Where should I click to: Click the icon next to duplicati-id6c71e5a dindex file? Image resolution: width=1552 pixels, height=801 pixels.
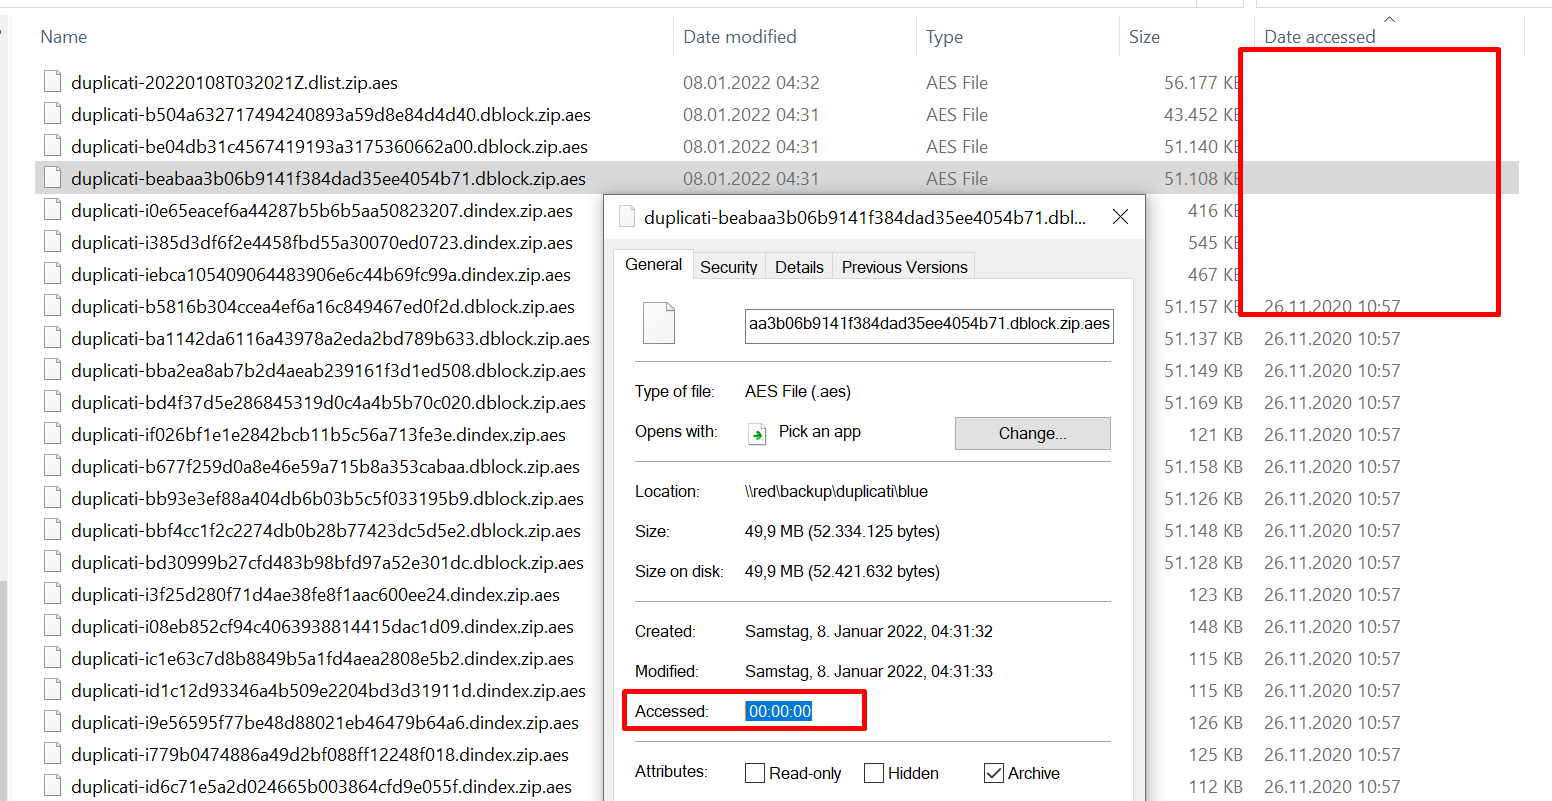pyautogui.click(x=51, y=786)
